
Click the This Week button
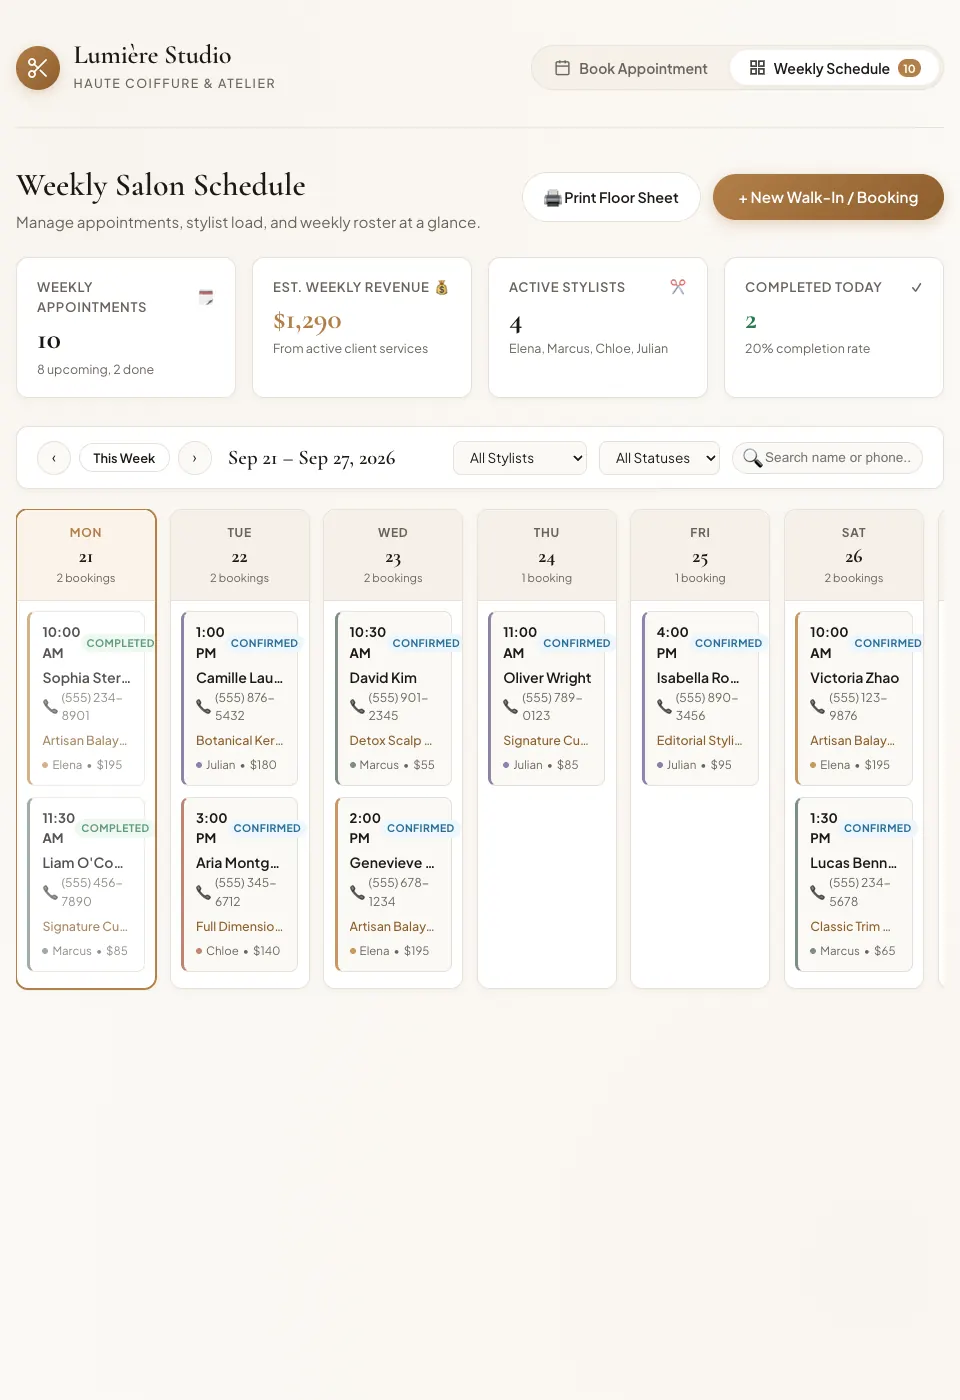click(124, 458)
